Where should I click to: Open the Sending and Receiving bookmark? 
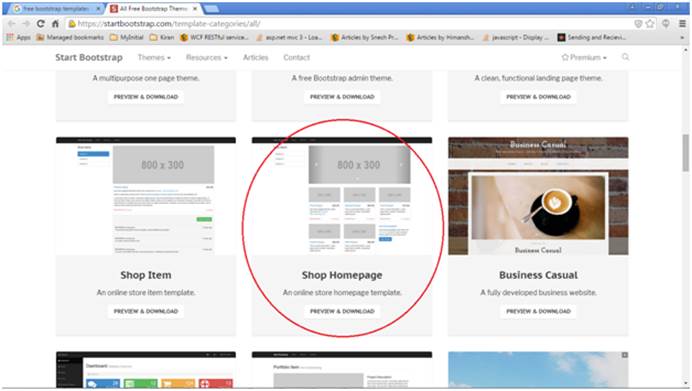point(591,38)
